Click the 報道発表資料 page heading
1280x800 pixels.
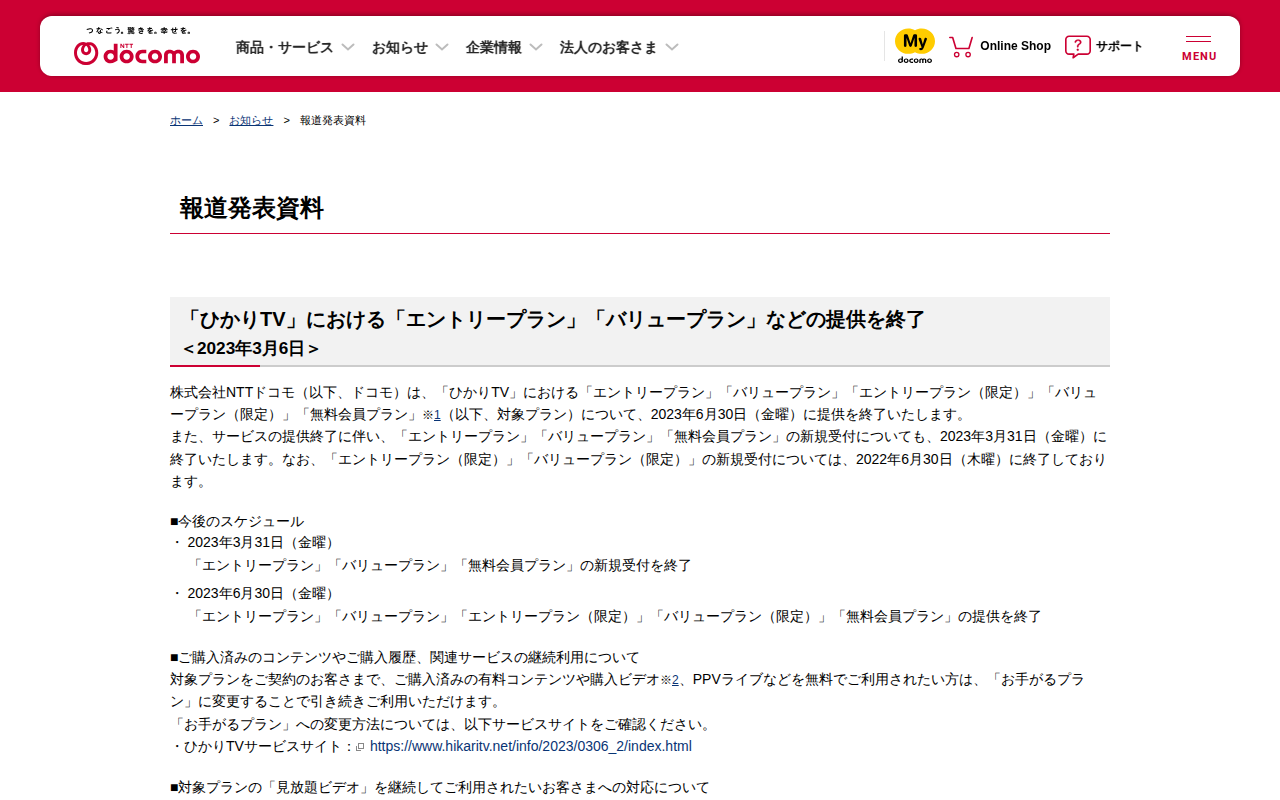click(252, 209)
